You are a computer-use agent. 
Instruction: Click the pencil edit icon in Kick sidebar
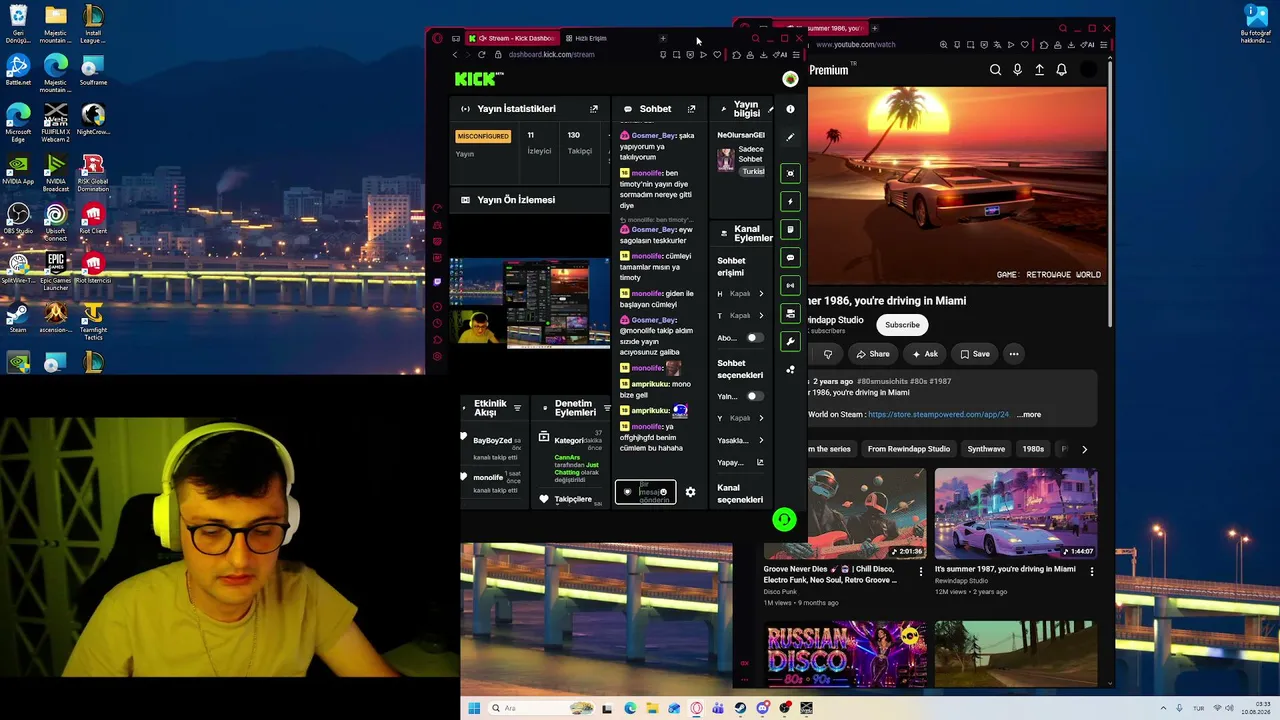point(790,137)
